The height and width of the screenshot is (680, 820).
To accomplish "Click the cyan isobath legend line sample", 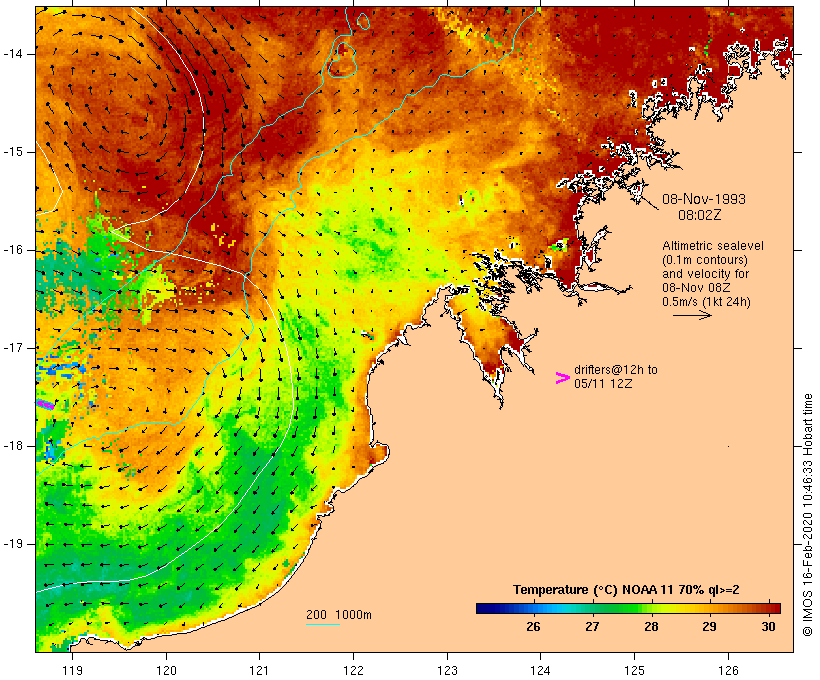I will coord(323,624).
